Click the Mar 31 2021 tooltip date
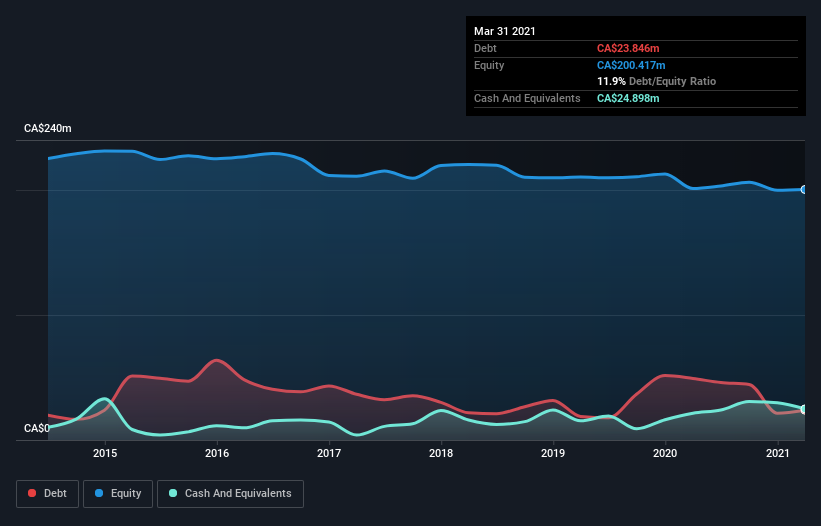The height and width of the screenshot is (526, 821). (x=505, y=31)
